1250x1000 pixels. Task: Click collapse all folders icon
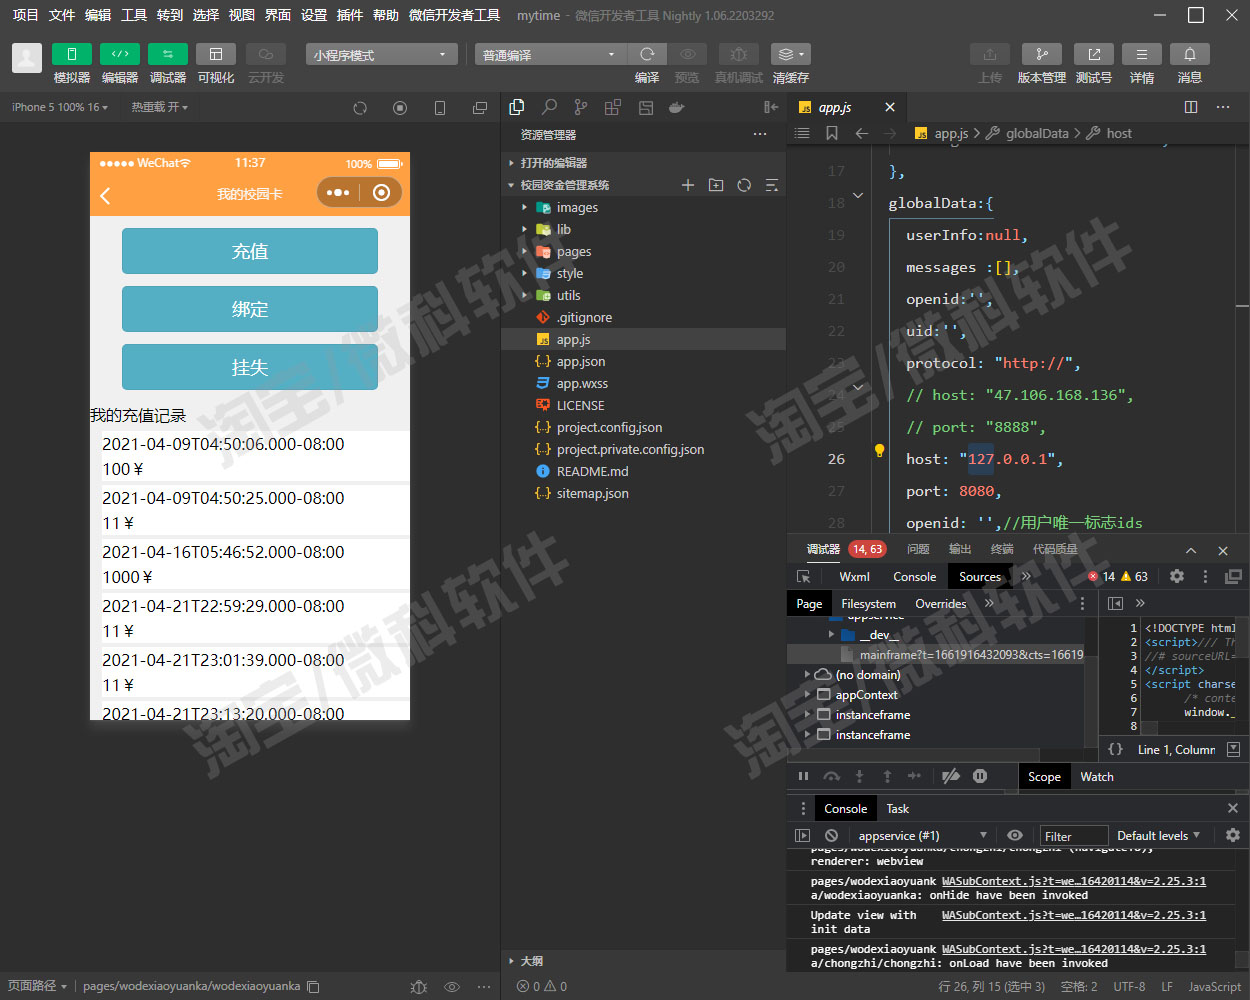click(772, 185)
